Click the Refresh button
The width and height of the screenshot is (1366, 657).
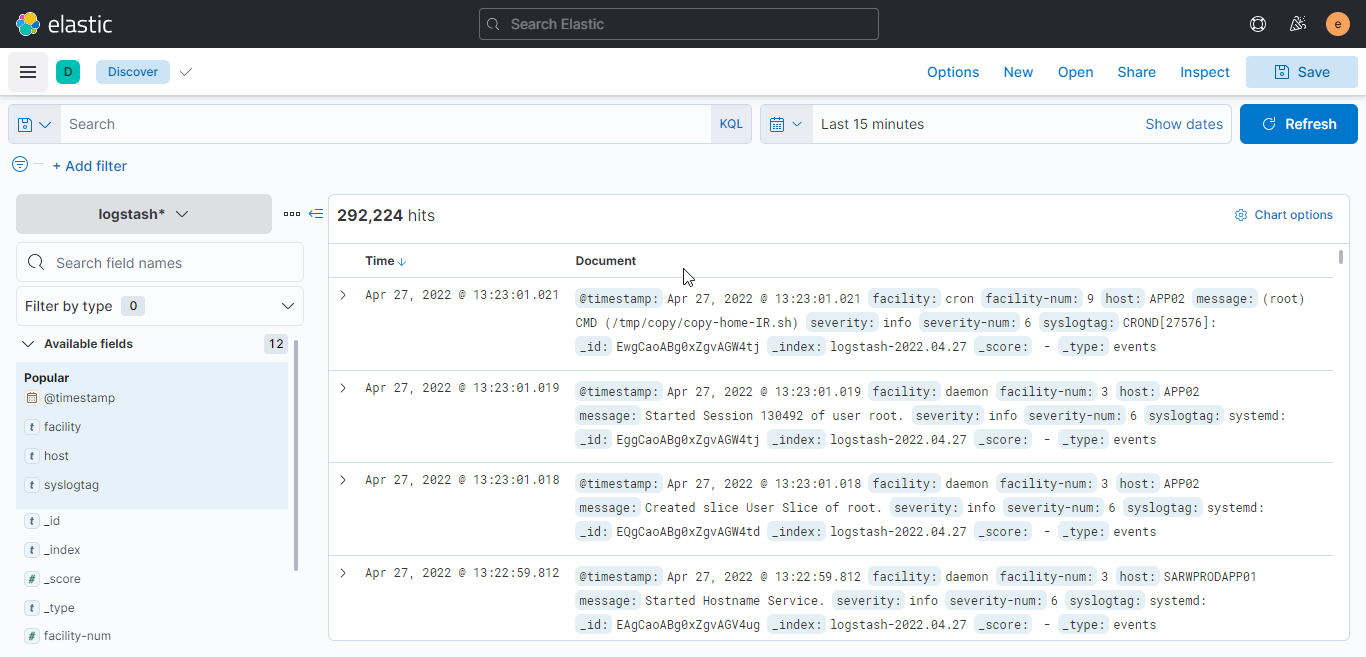(1298, 124)
